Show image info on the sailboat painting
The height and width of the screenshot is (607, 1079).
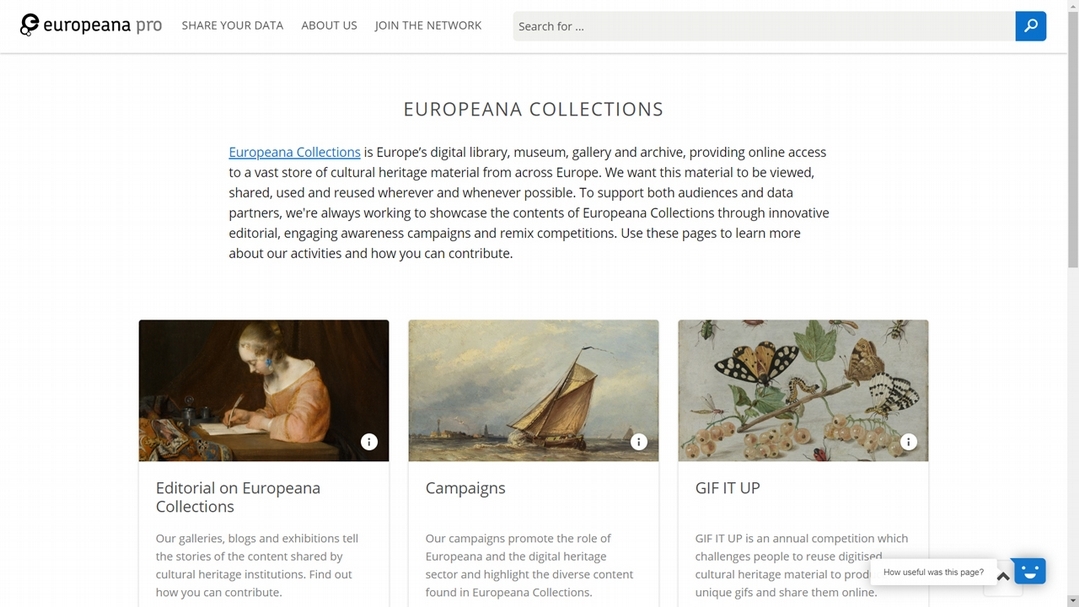click(x=639, y=442)
